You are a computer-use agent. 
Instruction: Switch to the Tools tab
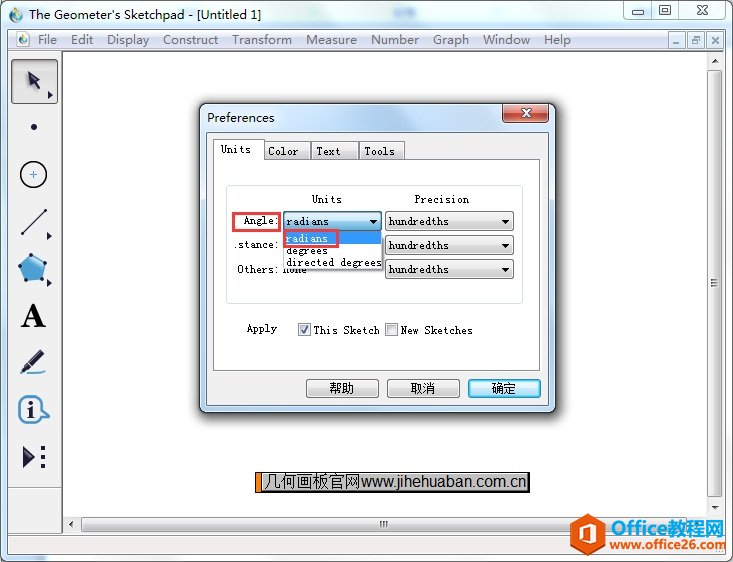(x=380, y=151)
